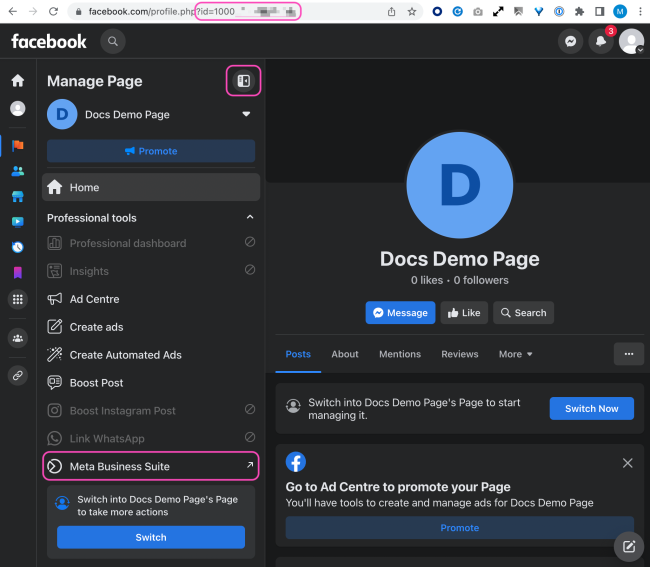
Task: Select the Reviews tab
Action: pos(460,354)
